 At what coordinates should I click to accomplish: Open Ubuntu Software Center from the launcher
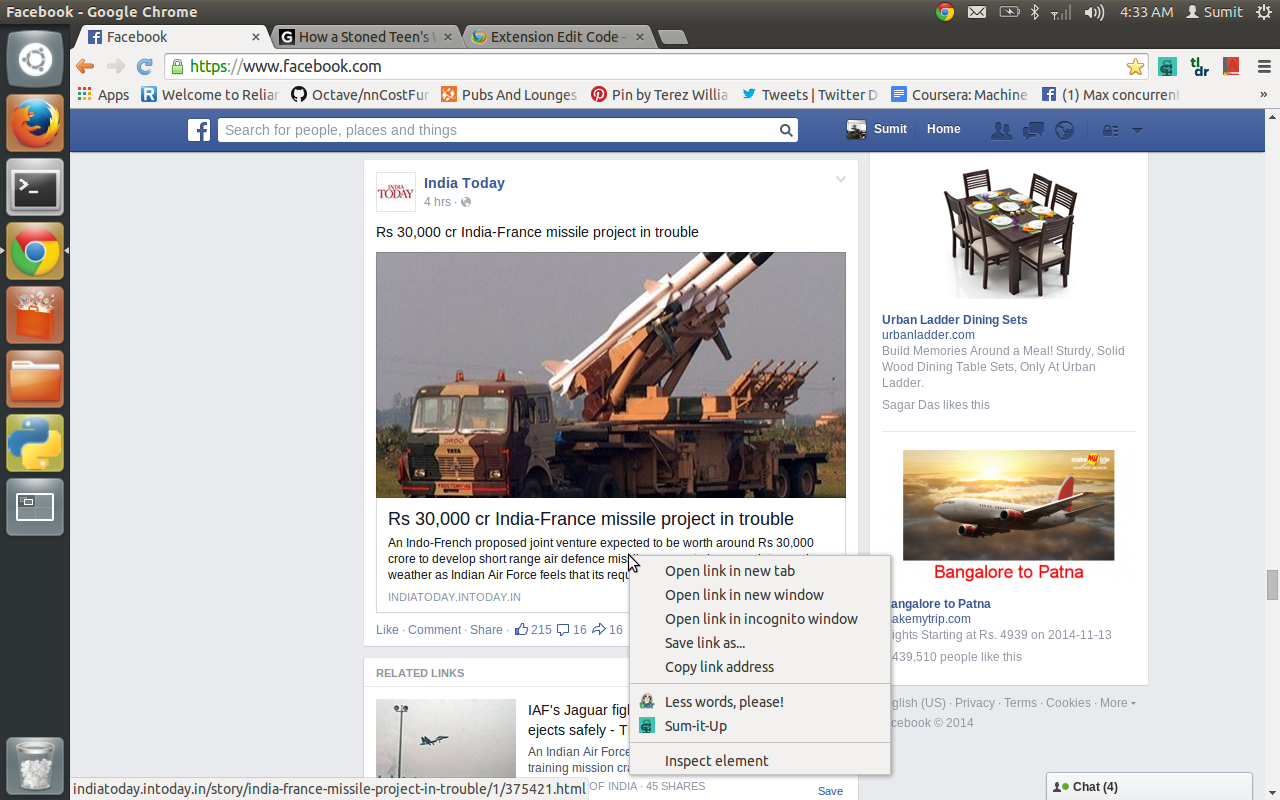[35, 315]
